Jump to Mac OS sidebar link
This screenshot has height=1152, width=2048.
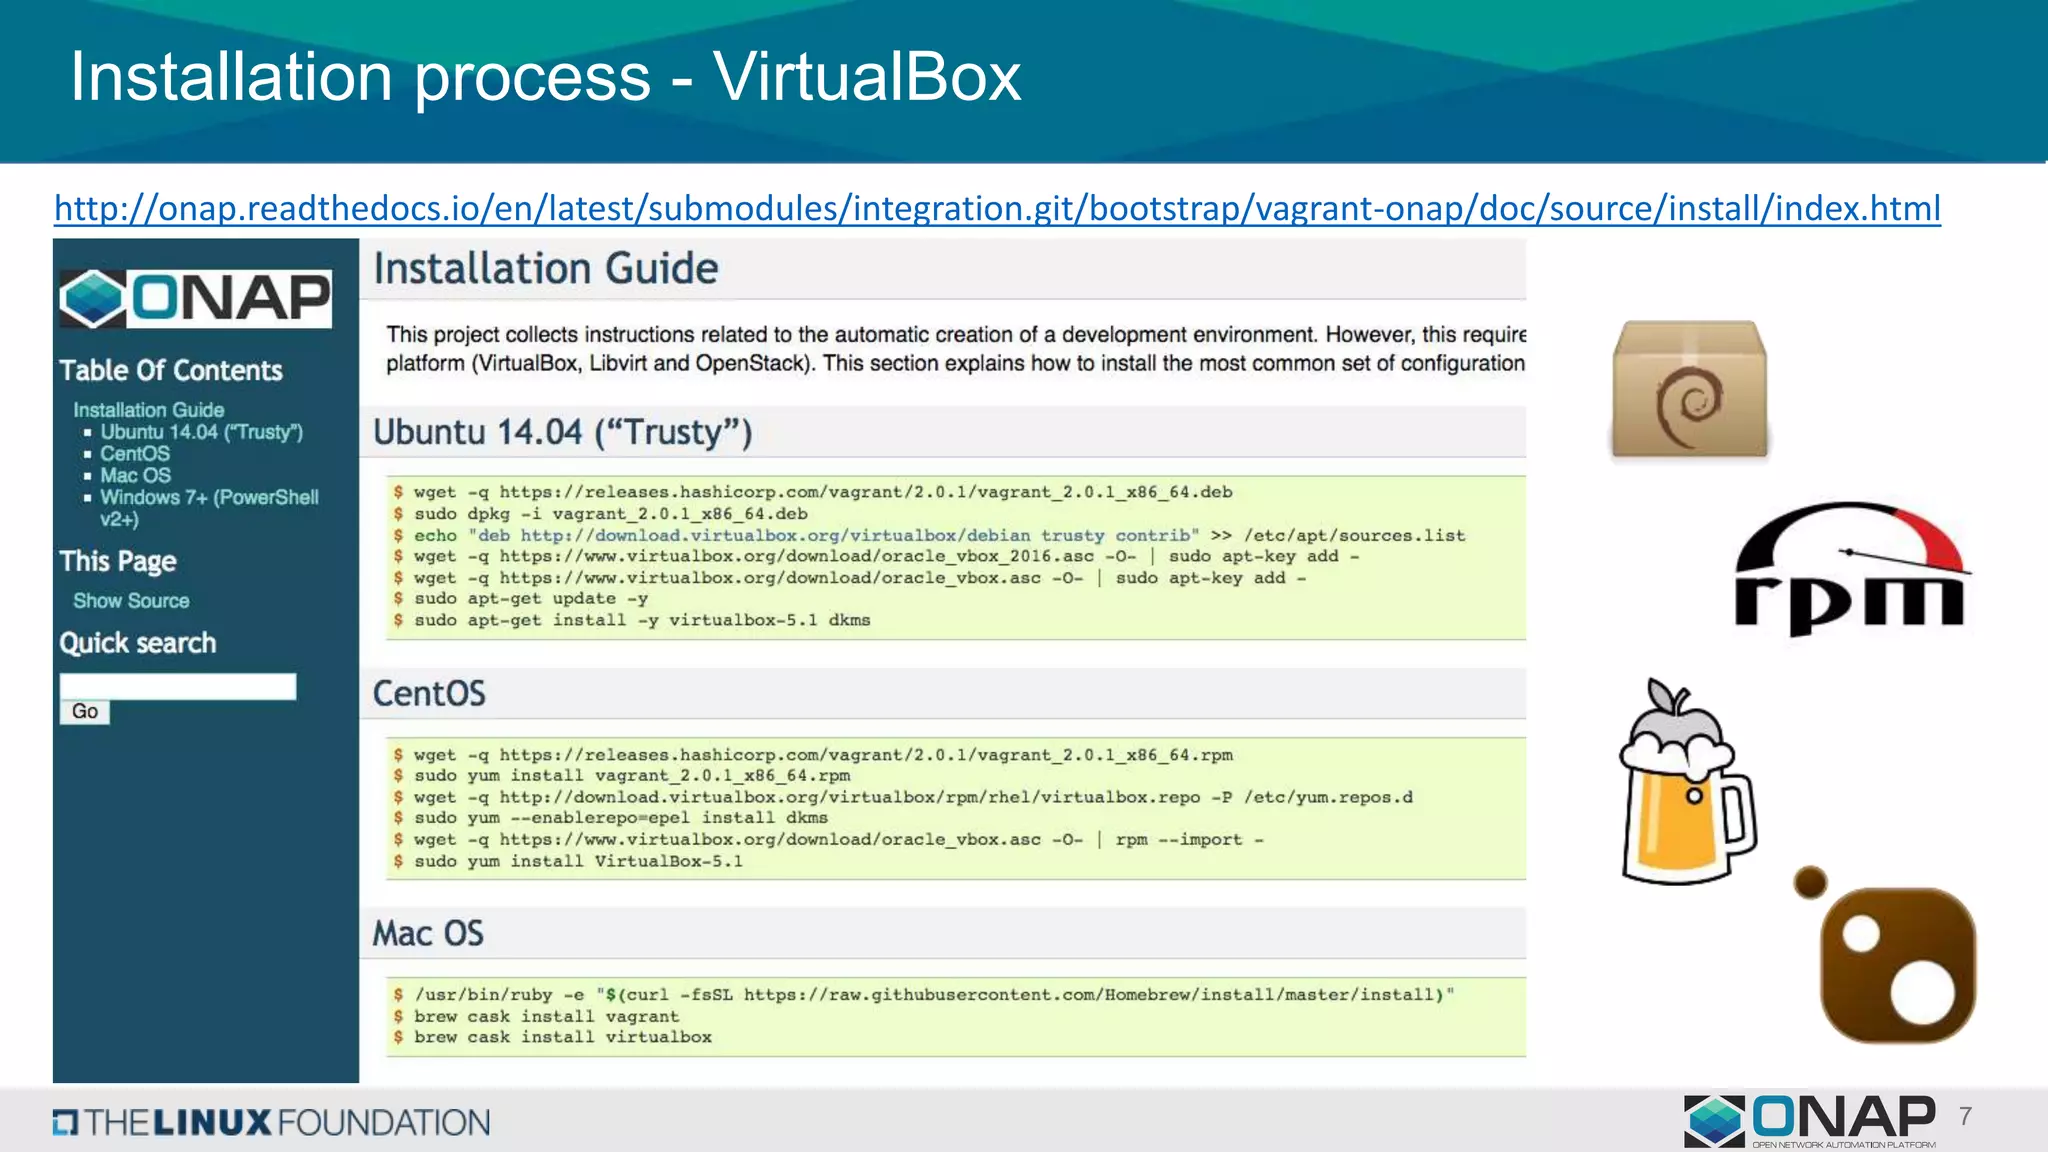click(135, 476)
